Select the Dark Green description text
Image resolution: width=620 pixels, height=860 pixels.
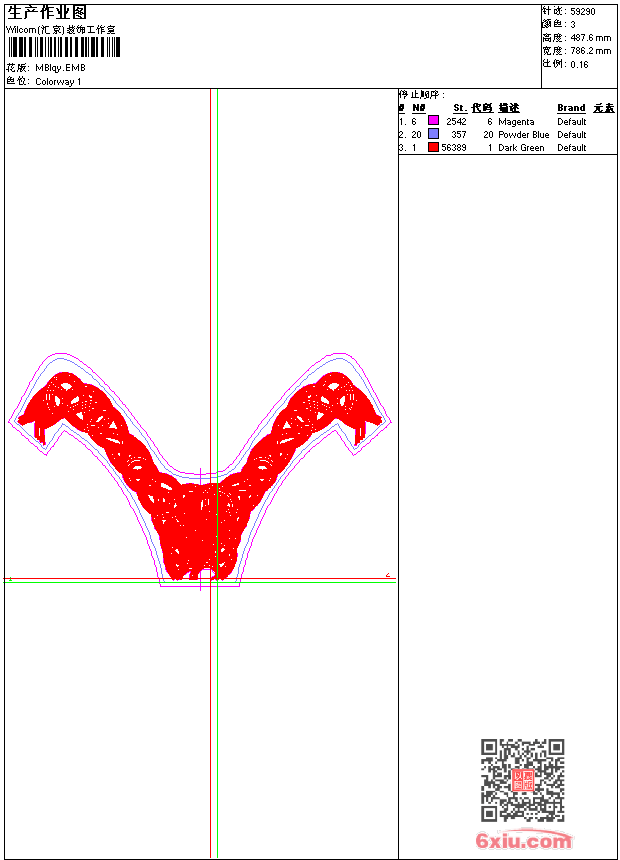[521, 148]
